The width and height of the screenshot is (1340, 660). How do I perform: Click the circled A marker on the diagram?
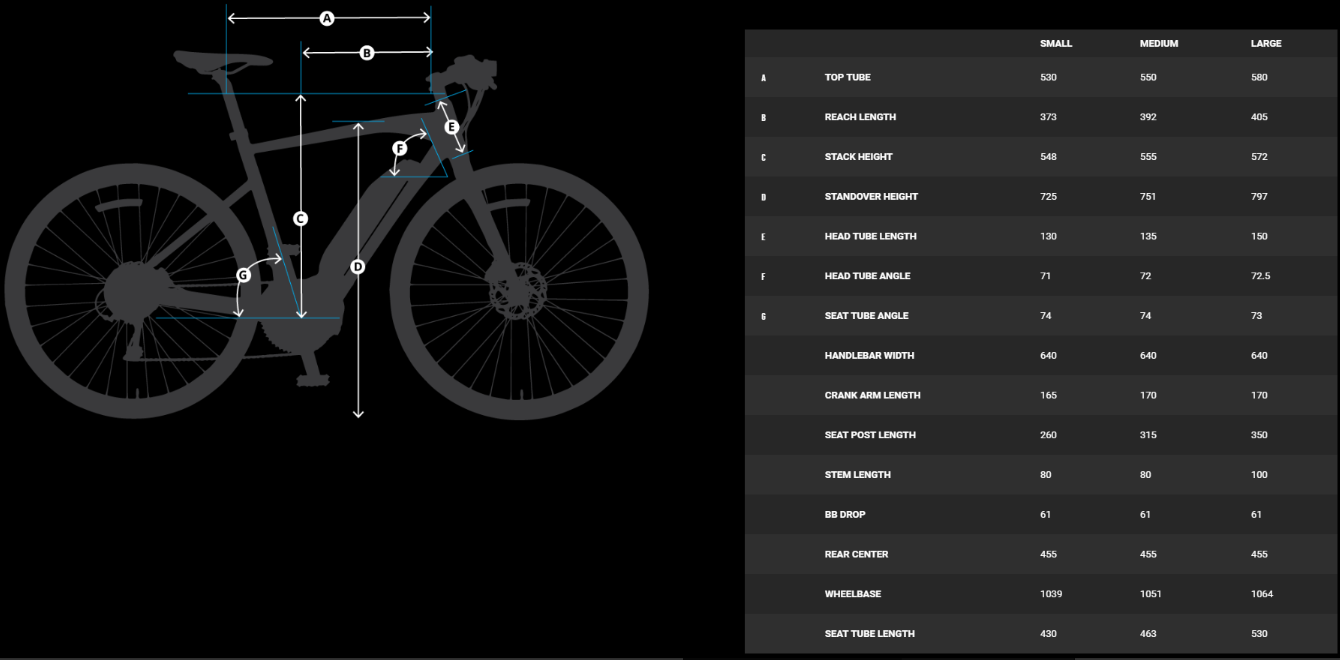[326, 18]
